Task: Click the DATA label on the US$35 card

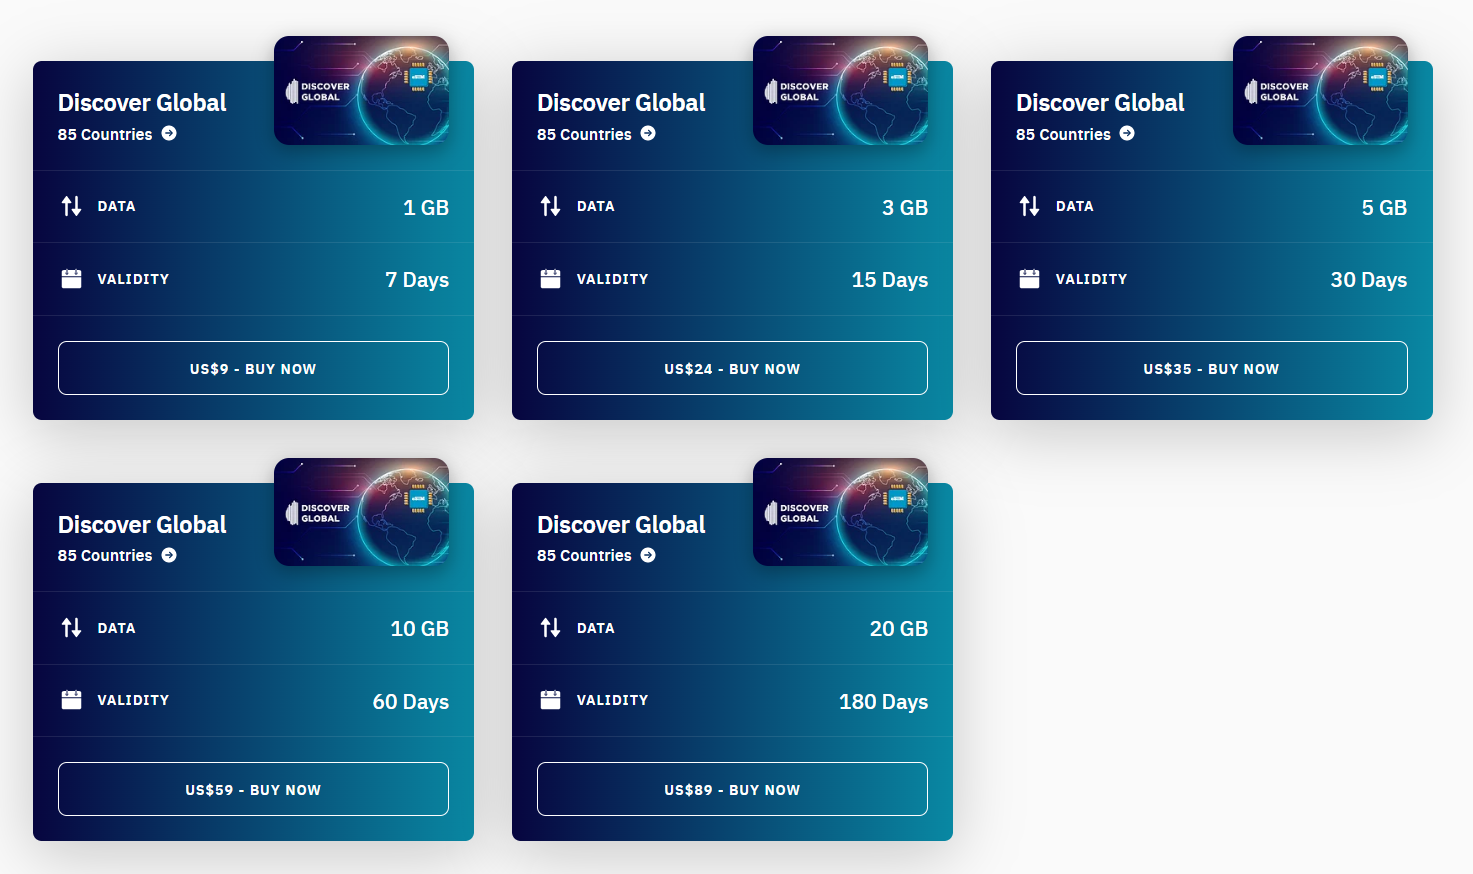Action: (x=1075, y=206)
